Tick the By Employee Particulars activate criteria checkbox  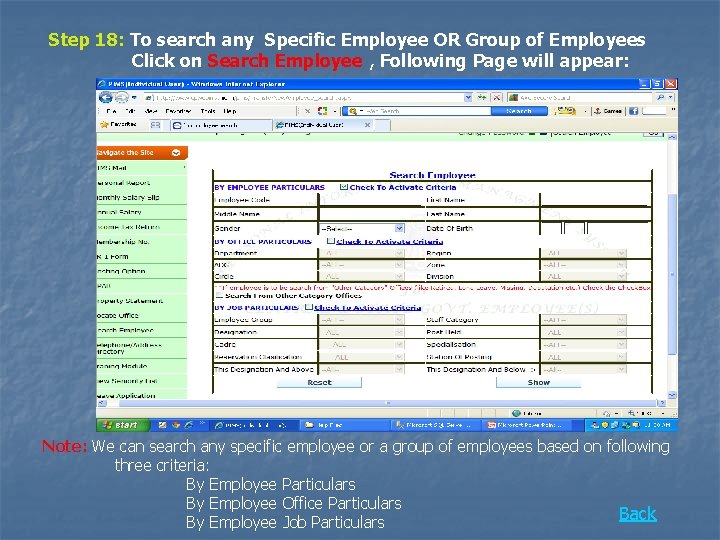tap(343, 187)
